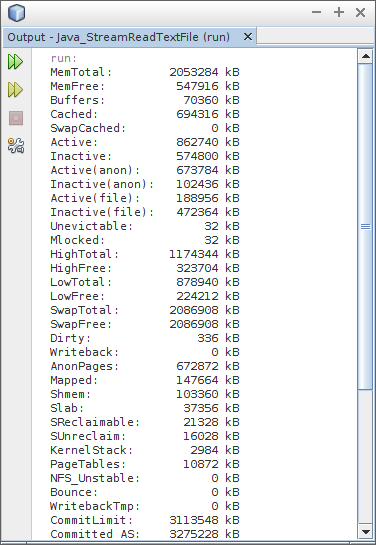The width and height of the screenshot is (376, 545).
Task: Click the HighFree line
Action: pos(145,268)
